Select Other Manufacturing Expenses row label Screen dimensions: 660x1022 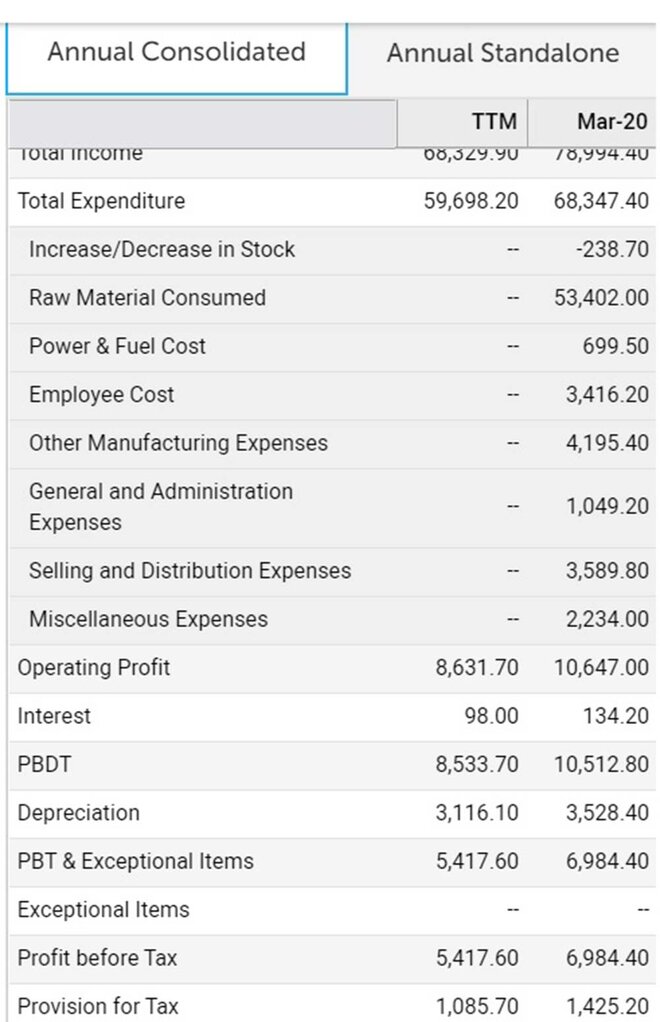point(178,443)
